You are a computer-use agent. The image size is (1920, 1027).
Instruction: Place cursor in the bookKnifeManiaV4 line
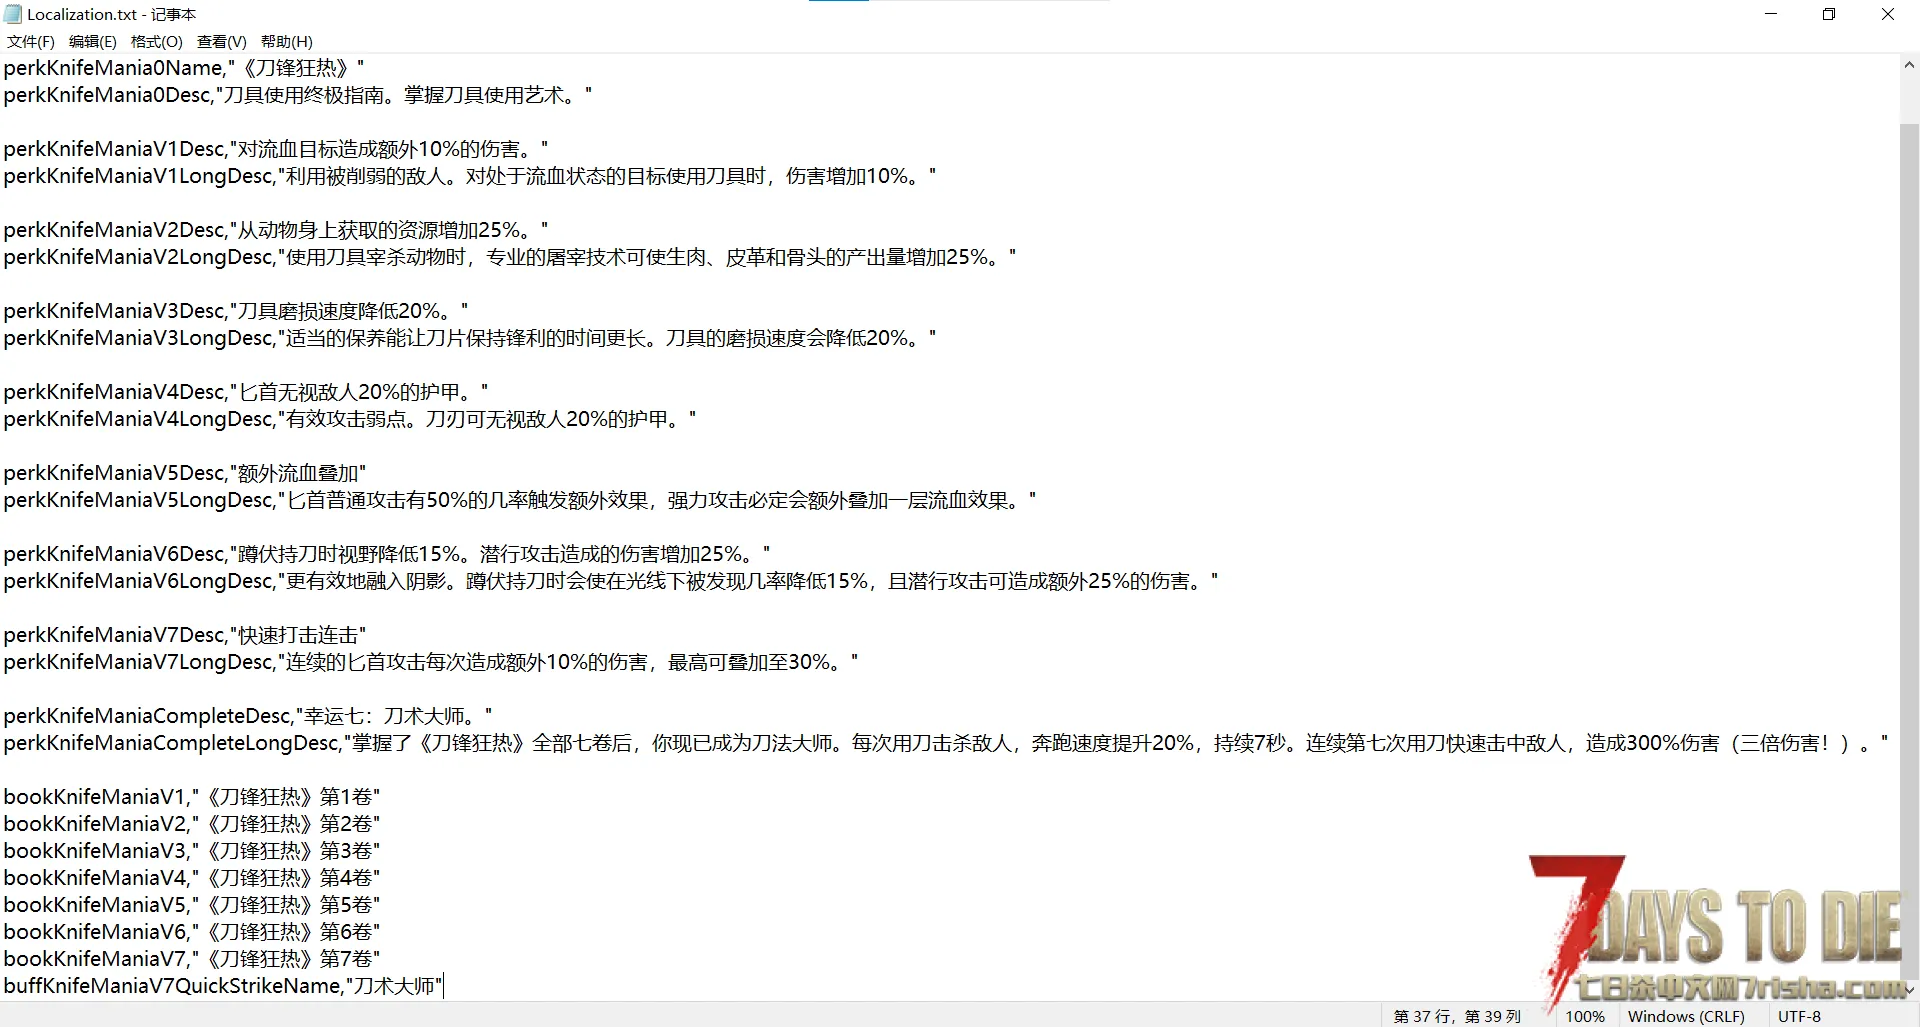click(190, 878)
